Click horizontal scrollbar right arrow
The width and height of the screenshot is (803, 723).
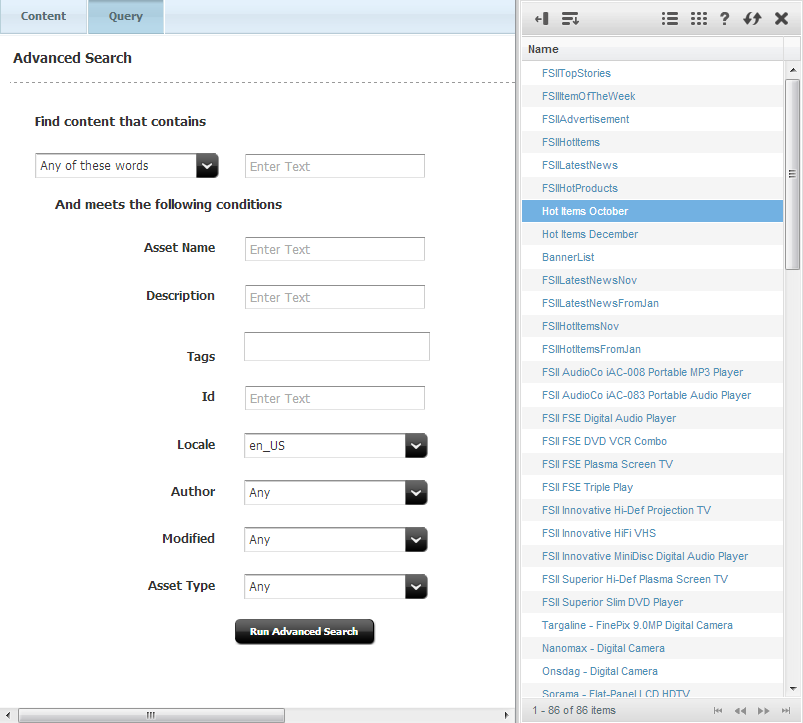pos(506,715)
